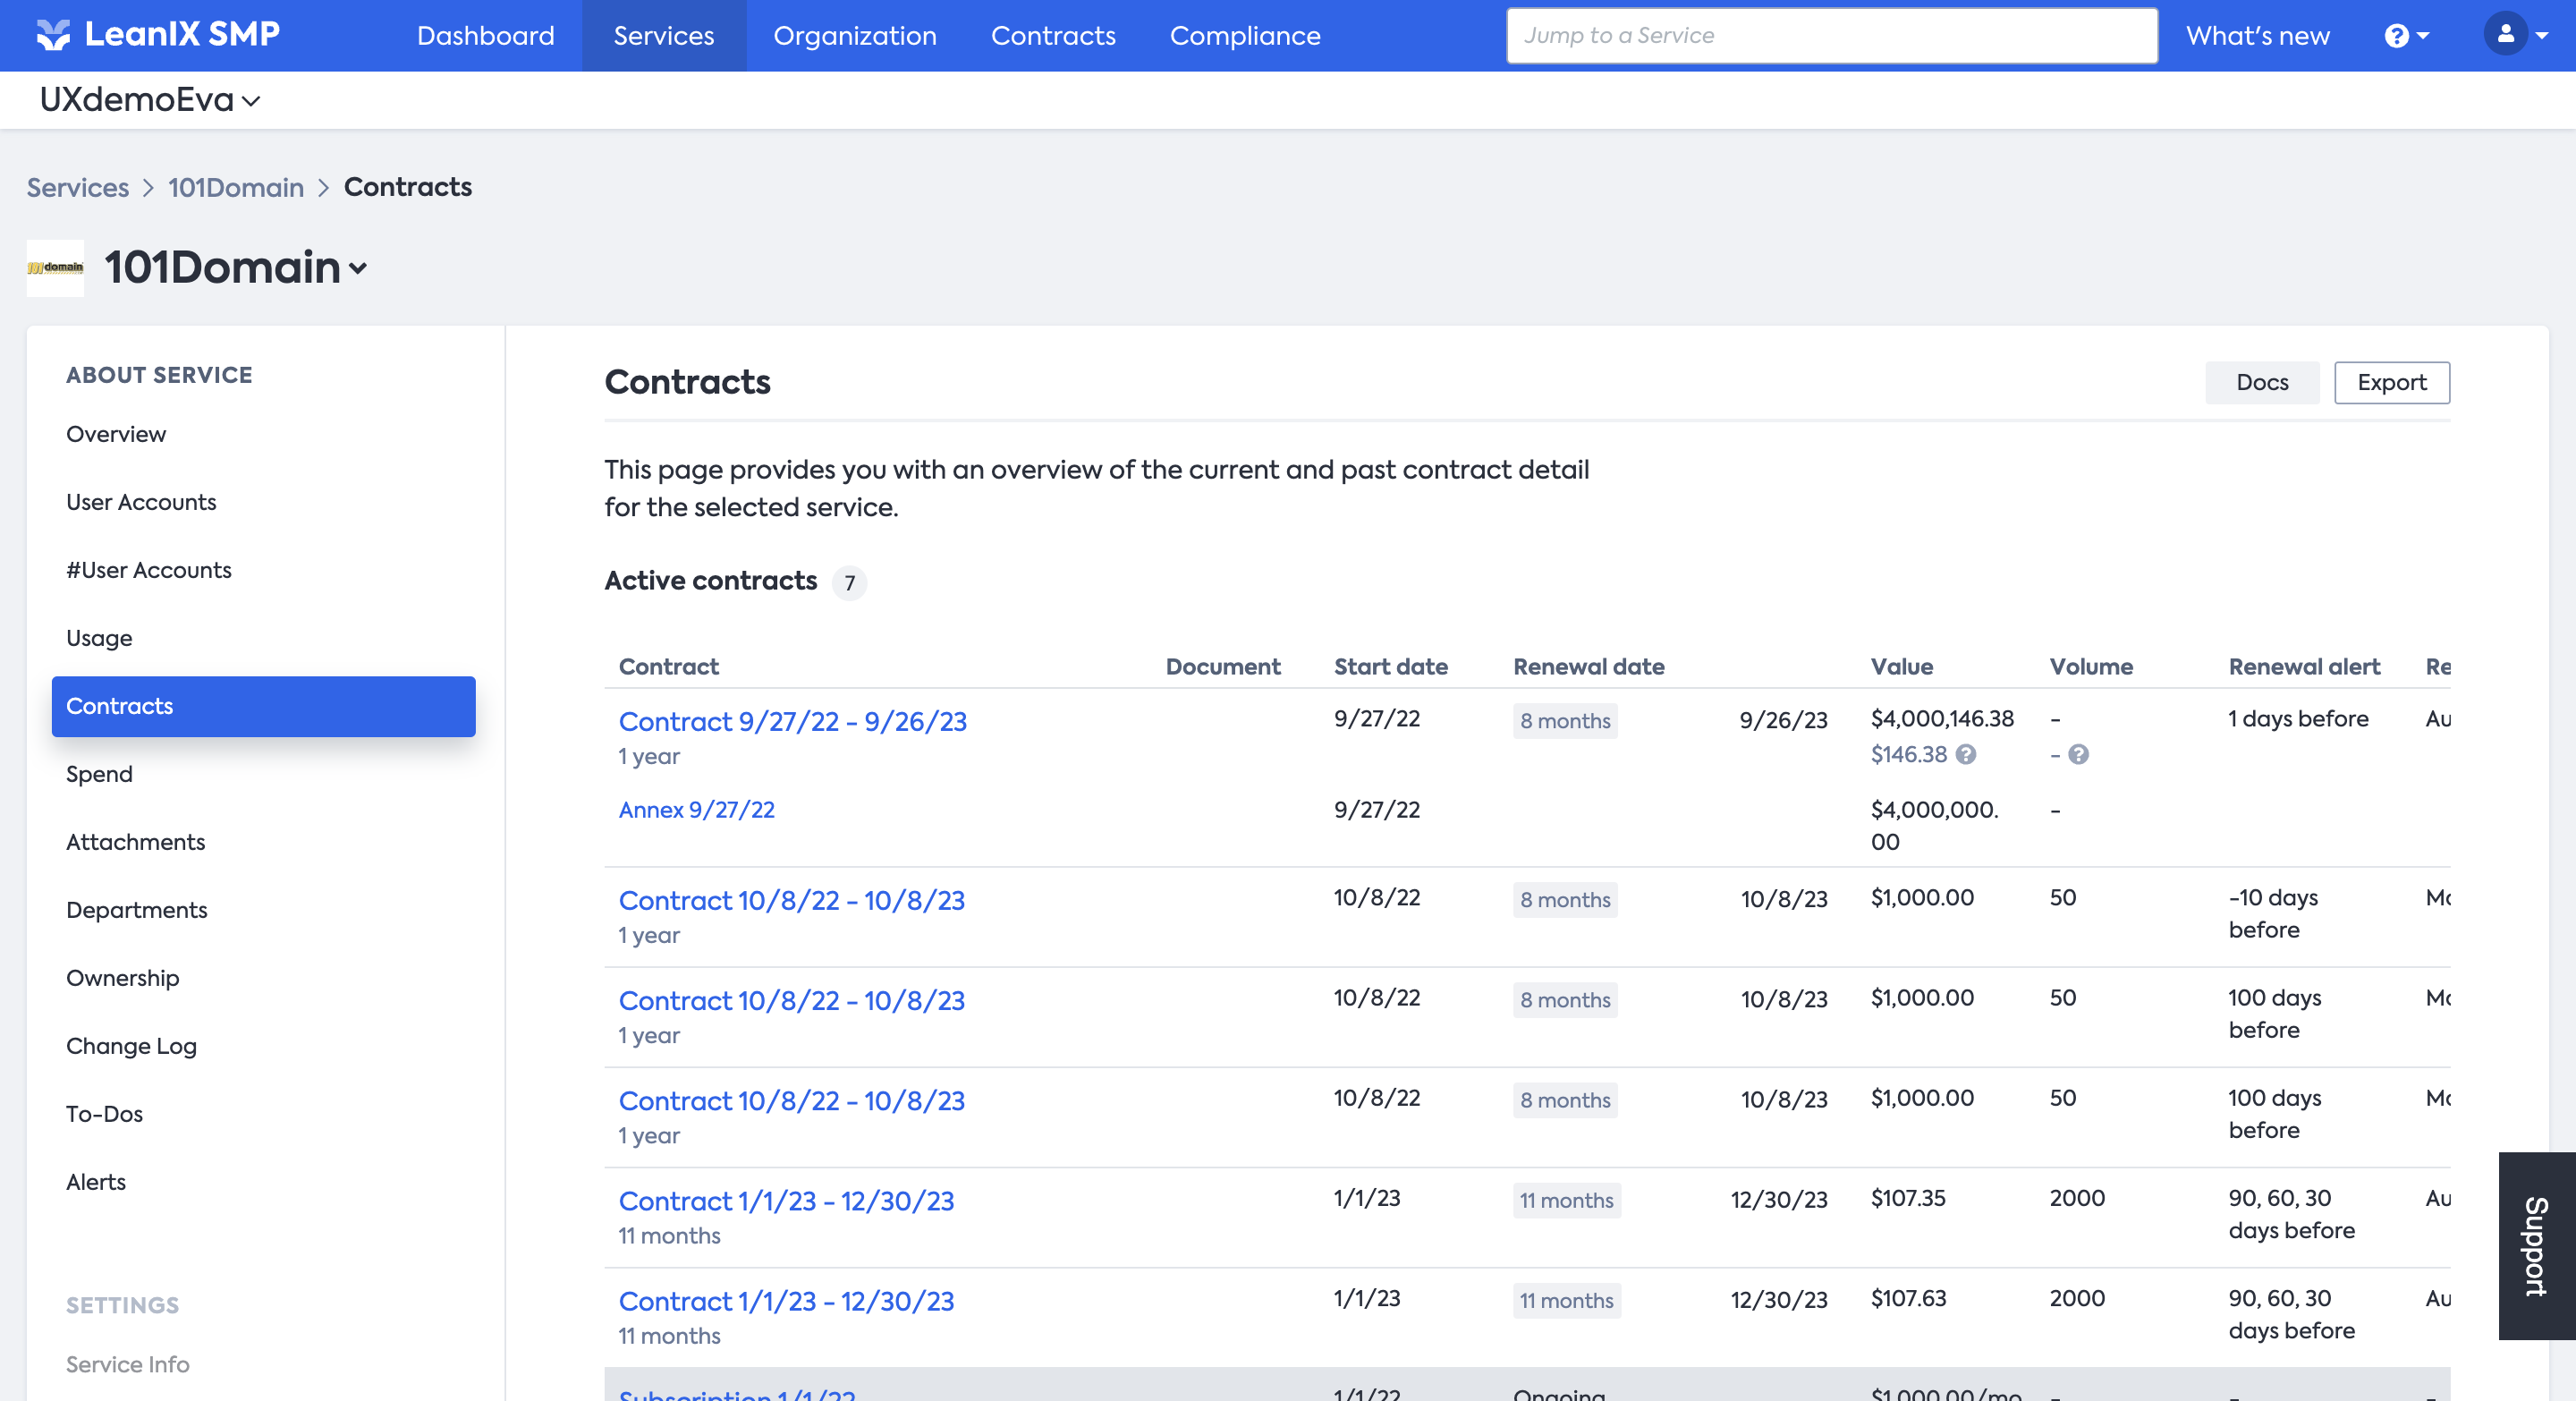The image size is (2576, 1401).
Task: Open Contract 9/27/22 – 9/26/23 link
Action: point(792,722)
